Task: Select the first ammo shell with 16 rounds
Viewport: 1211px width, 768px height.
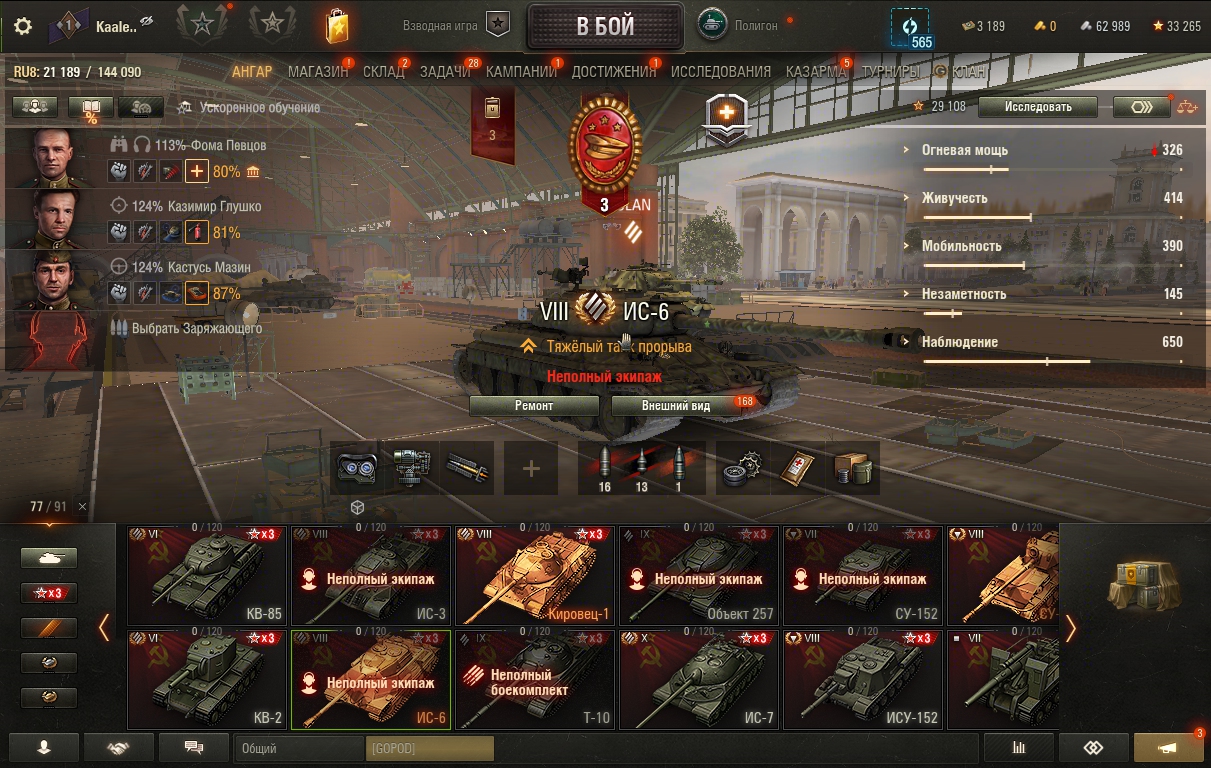Action: 604,468
